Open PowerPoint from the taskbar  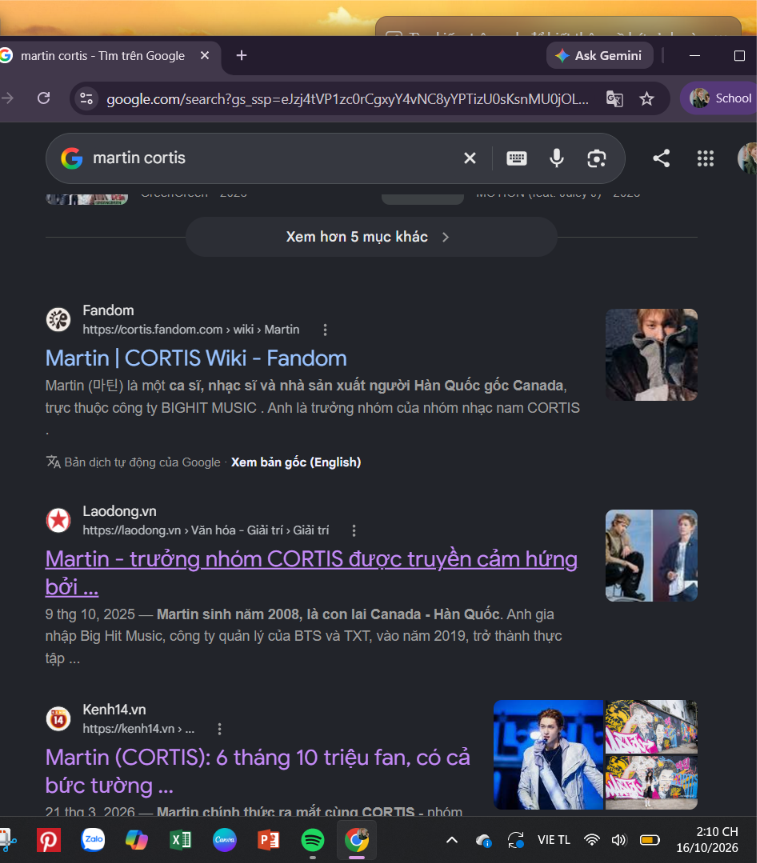point(269,840)
